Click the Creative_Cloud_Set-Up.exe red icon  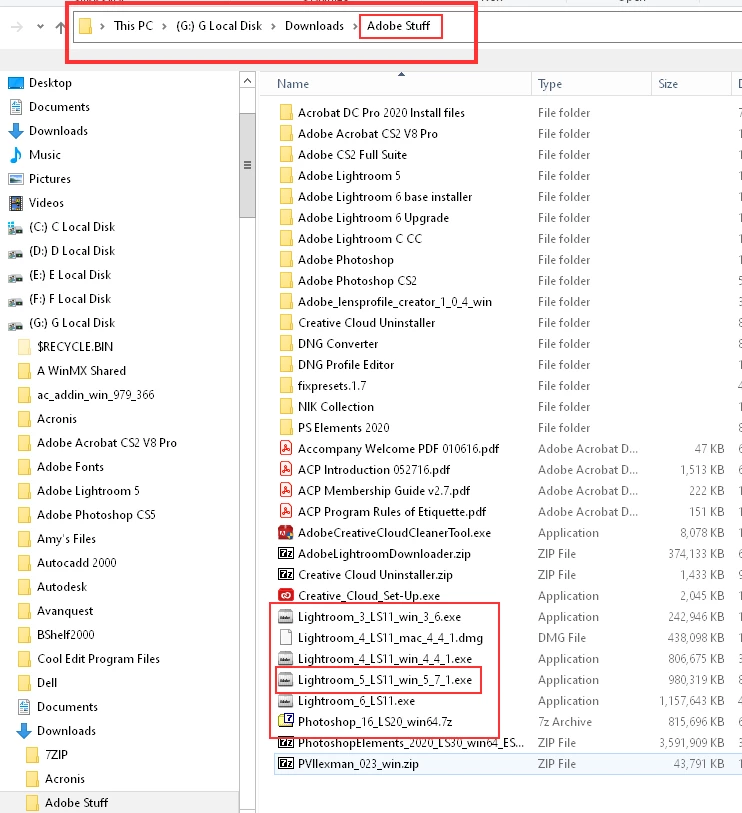point(286,596)
